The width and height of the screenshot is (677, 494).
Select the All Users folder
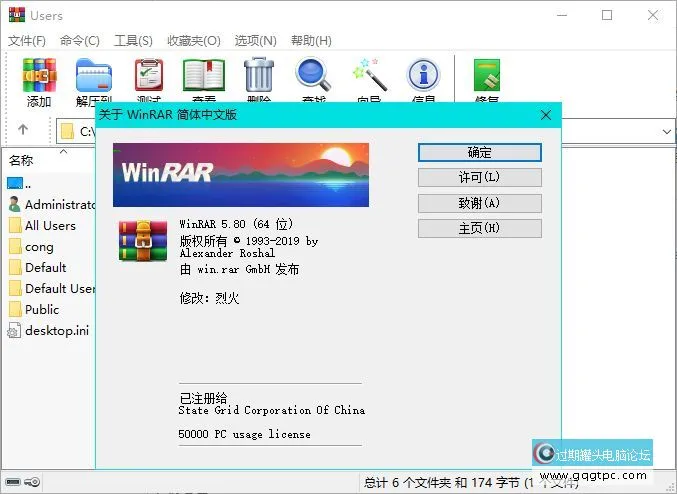click(42, 225)
